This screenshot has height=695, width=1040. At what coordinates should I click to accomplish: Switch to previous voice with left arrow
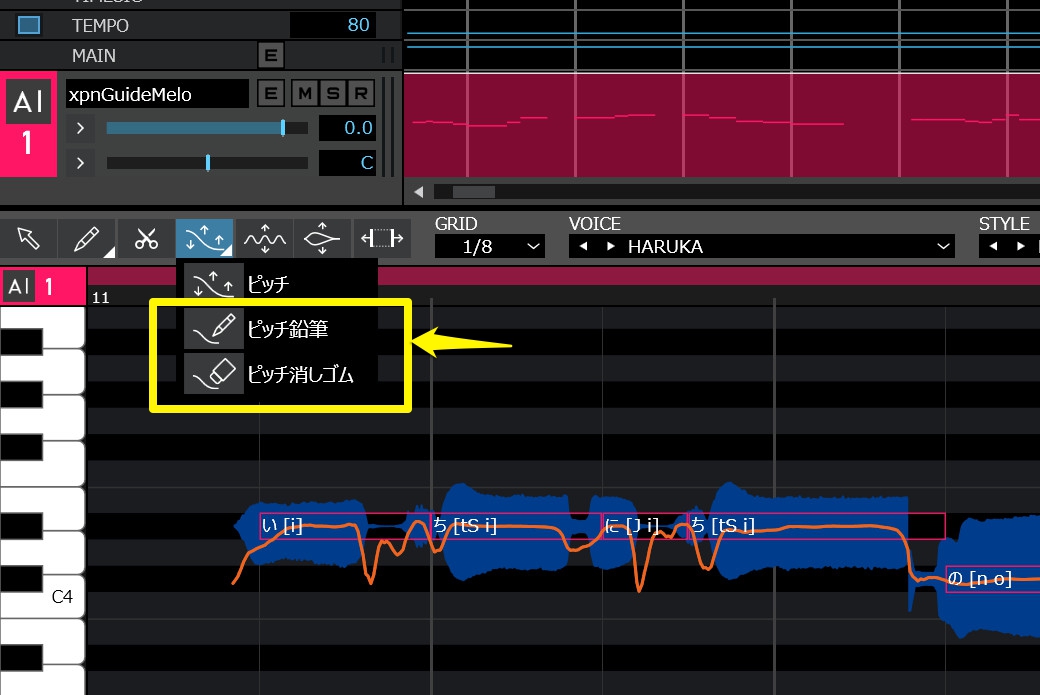click(584, 247)
